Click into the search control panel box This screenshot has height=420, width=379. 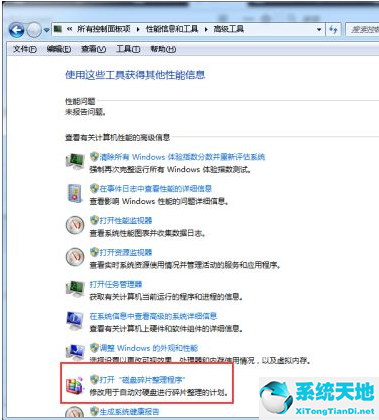click(x=362, y=30)
